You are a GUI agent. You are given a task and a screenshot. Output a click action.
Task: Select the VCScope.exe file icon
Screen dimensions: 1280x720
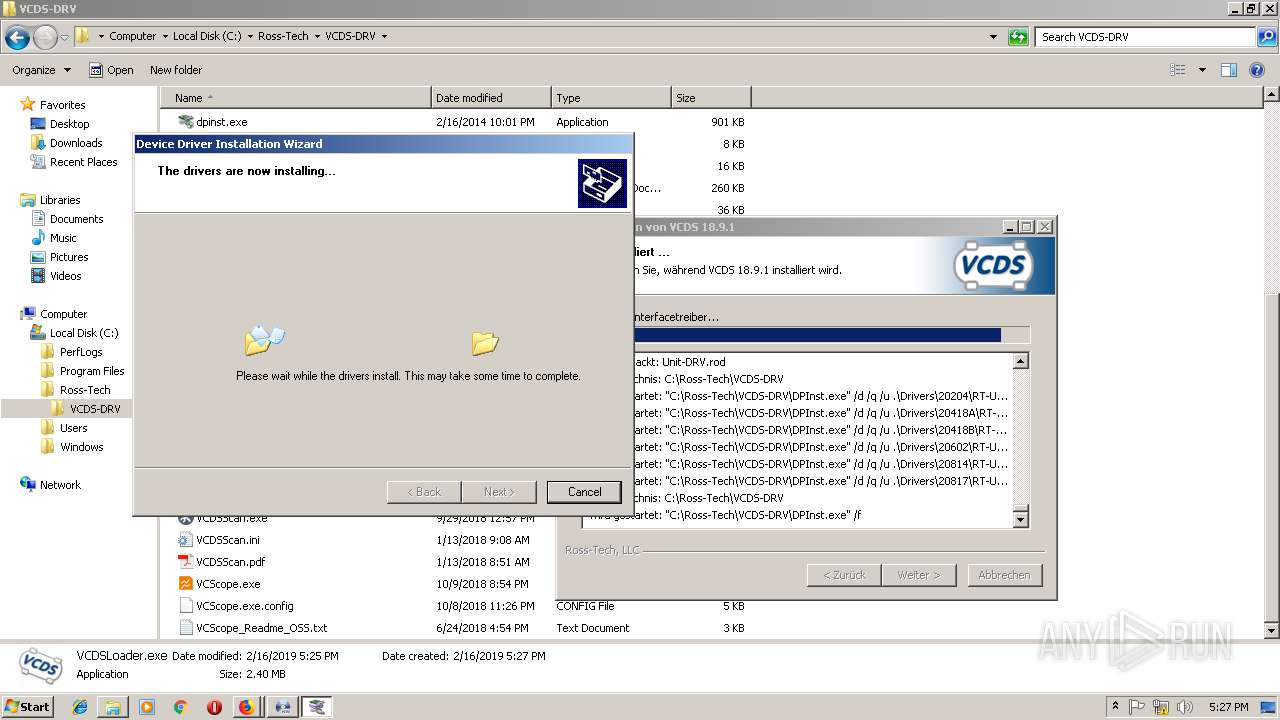(185, 584)
